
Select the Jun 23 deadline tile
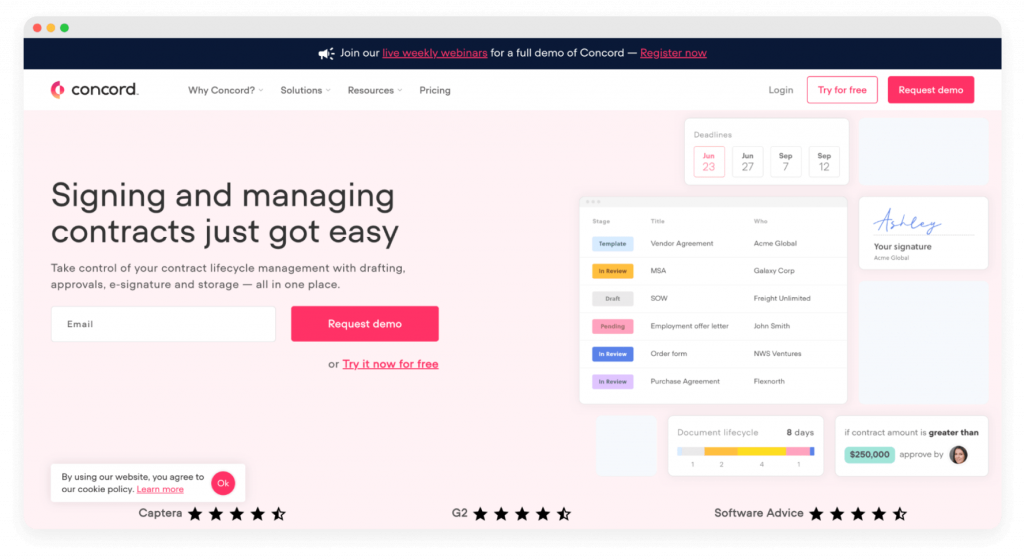[x=709, y=162]
